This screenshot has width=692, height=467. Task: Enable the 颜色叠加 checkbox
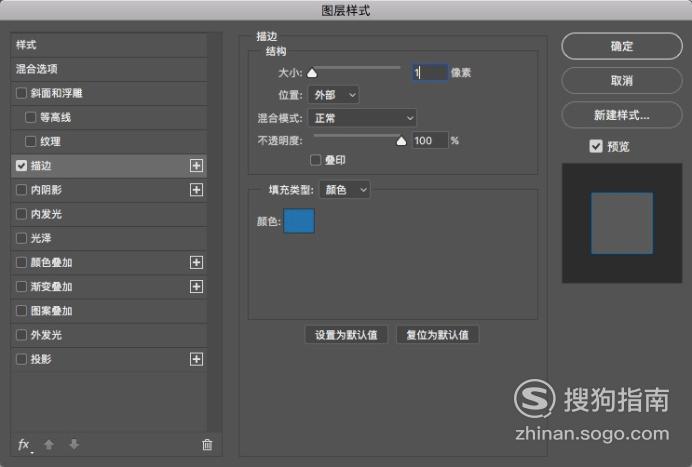pyautogui.click(x=21, y=262)
